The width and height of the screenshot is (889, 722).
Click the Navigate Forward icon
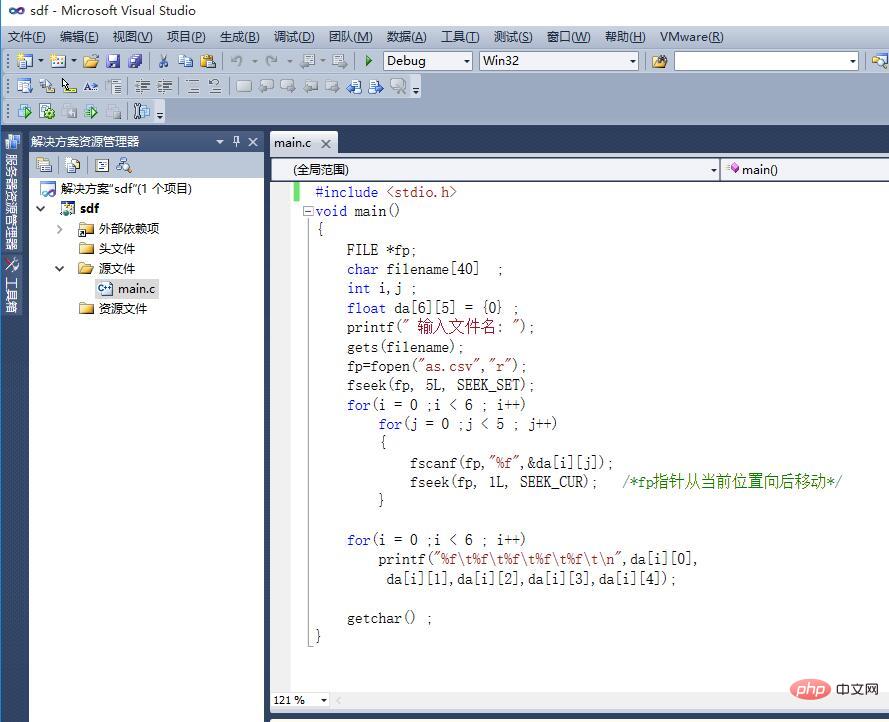pyautogui.click(x=340, y=61)
